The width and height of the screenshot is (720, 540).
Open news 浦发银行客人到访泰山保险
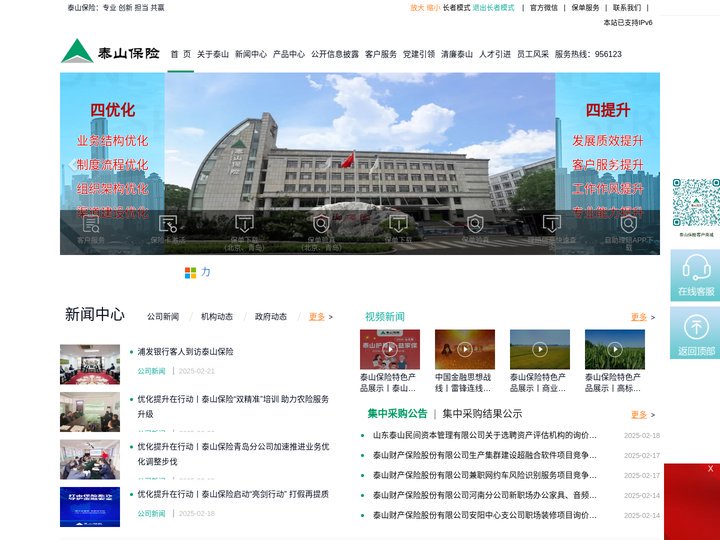point(186,352)
